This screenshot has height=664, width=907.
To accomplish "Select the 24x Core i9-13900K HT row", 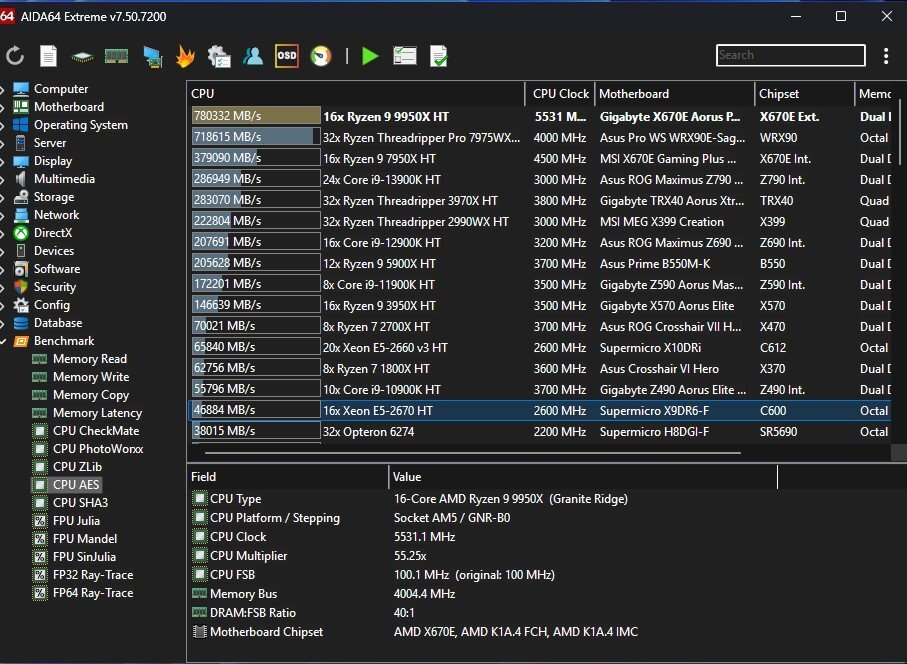I will click(x=540, y=179).
